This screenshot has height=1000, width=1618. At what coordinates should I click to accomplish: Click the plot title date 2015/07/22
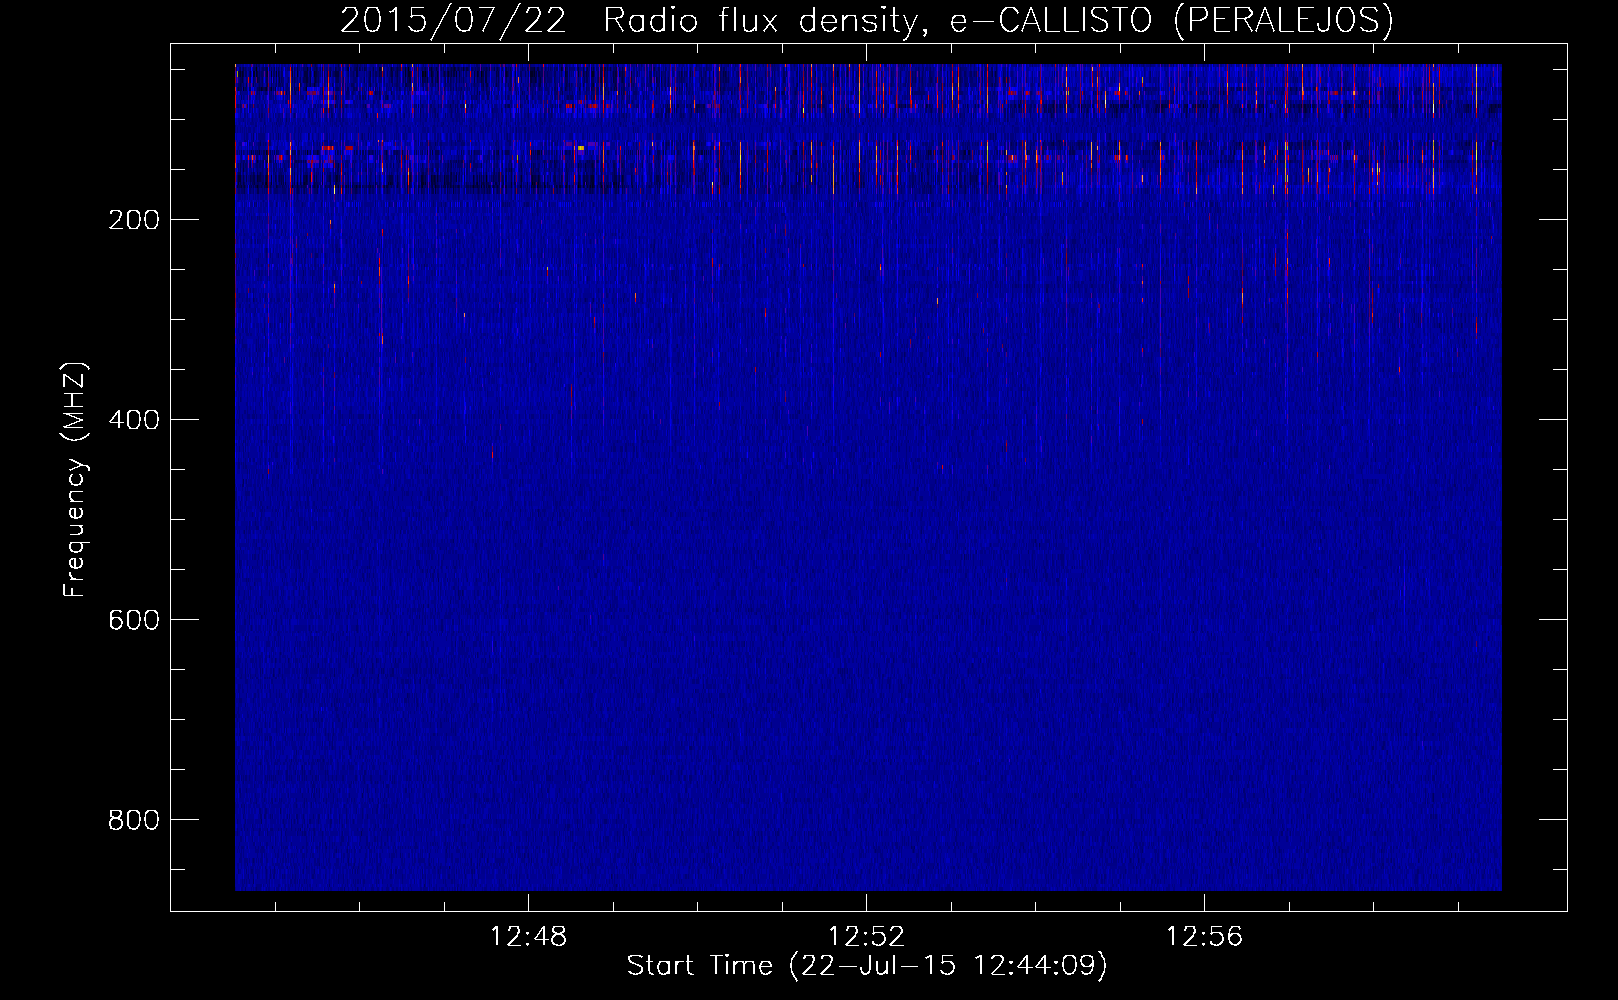click(x=453, y=20)
